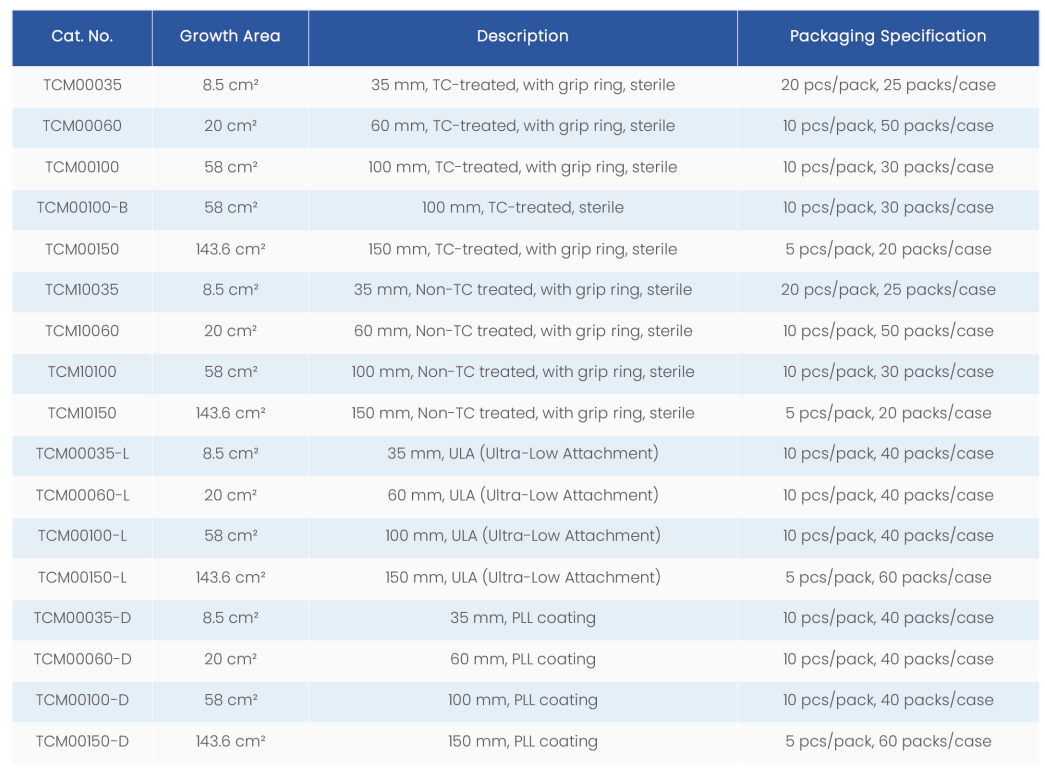Click catalog number TCM10035
1045x775 pixels.
tap(82, 290)
